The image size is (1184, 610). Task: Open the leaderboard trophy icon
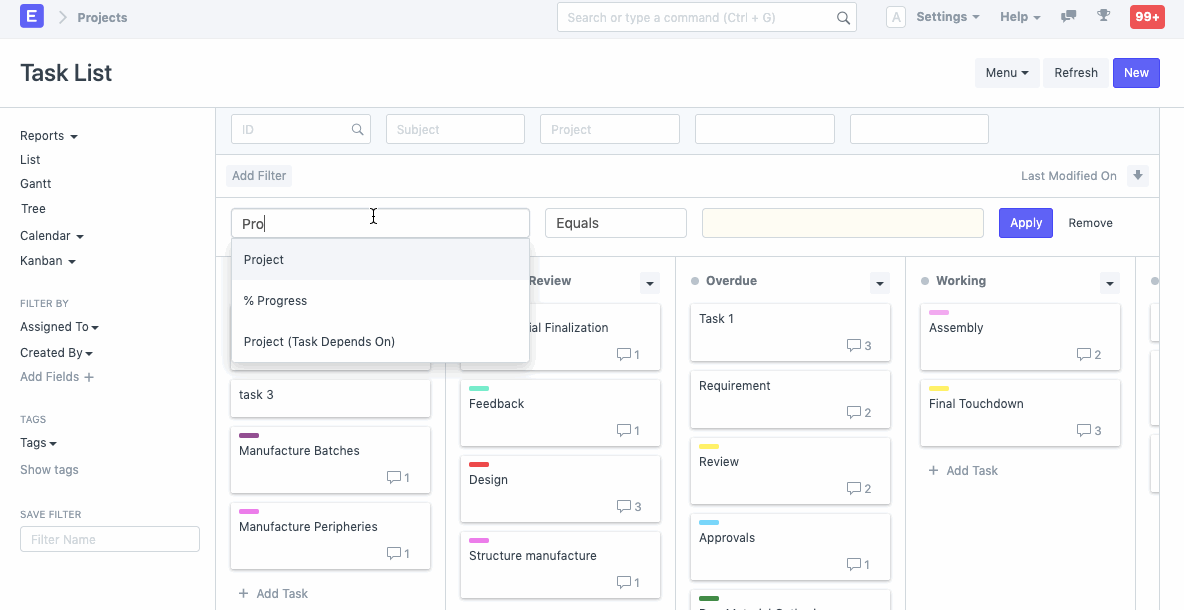tap(1103, 16)
